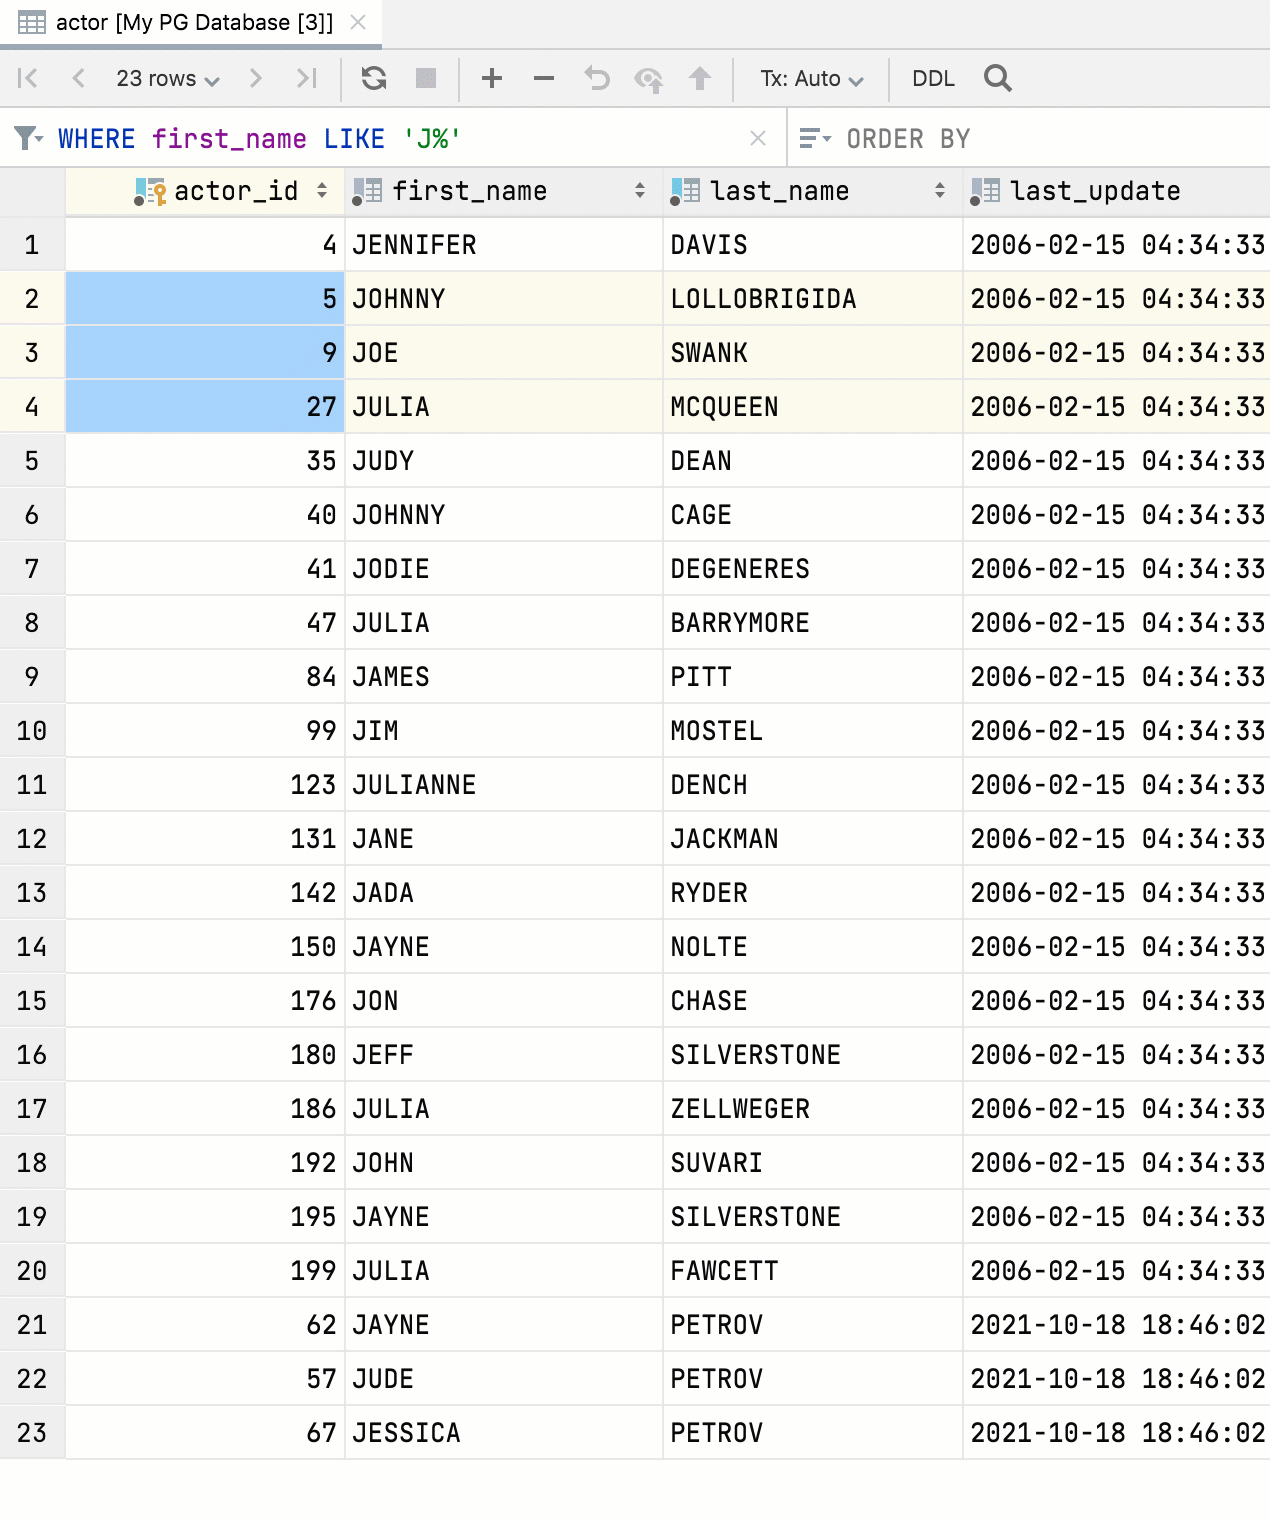The width and height of the screenshot is (1270, 1520).
Task: Clear the WHERE filter
Action: [758, 139]
